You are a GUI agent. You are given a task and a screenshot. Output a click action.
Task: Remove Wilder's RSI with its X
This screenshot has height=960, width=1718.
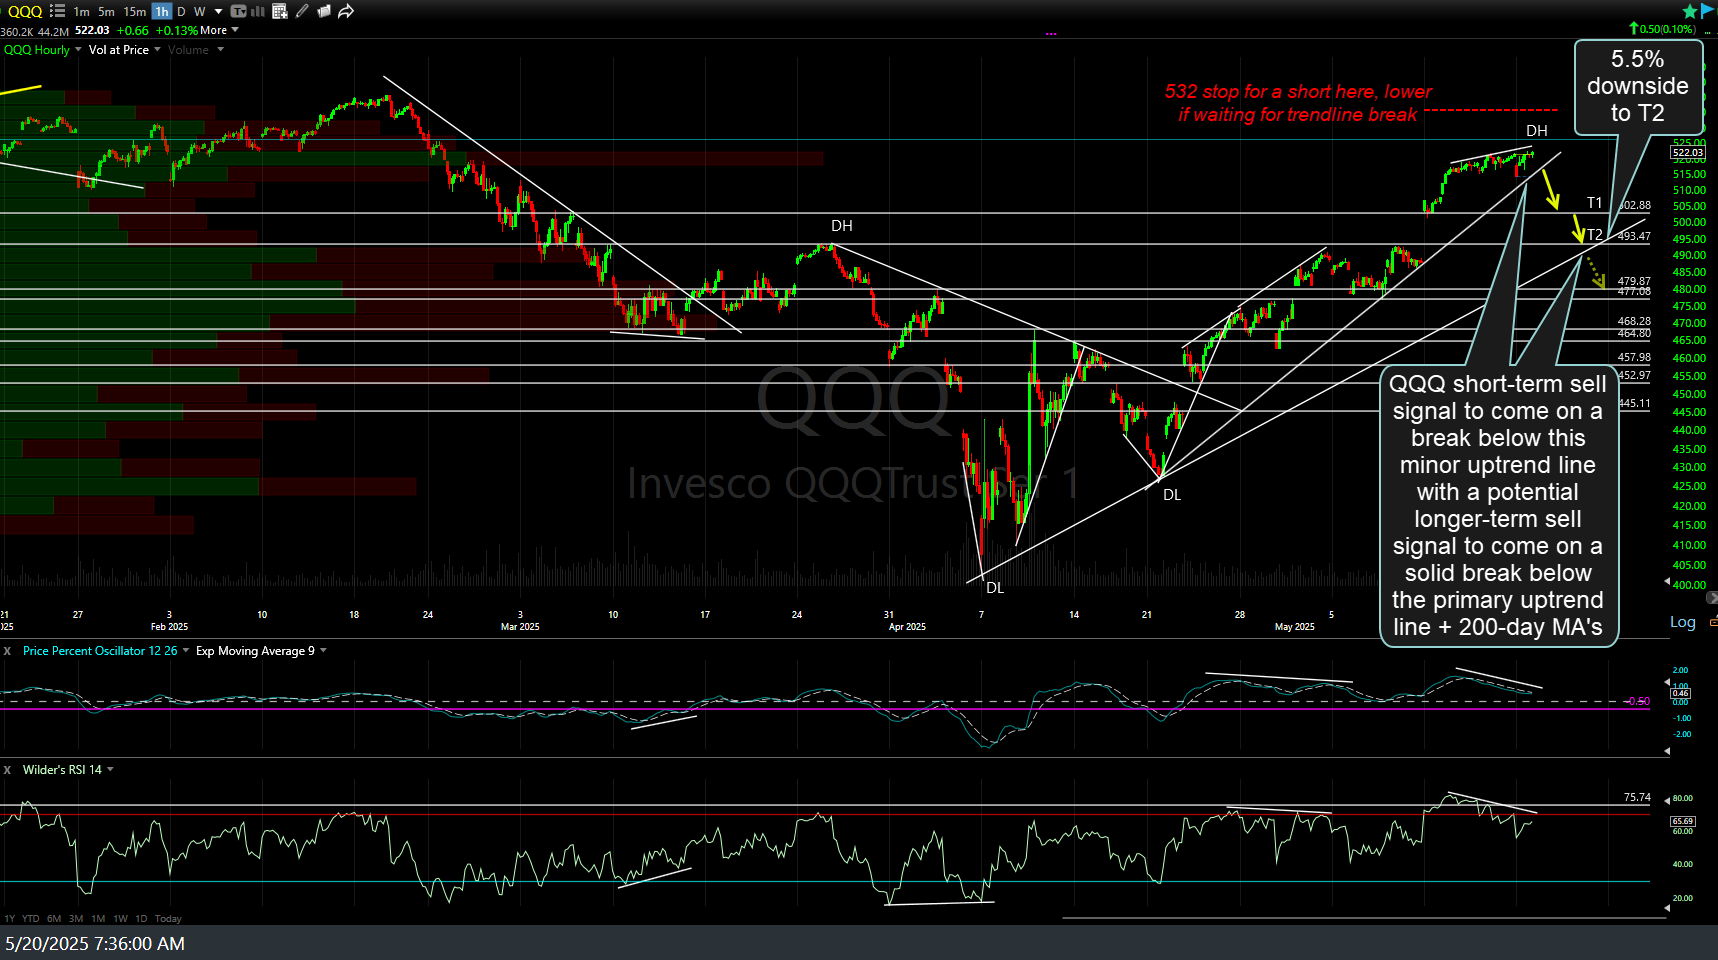7,769
